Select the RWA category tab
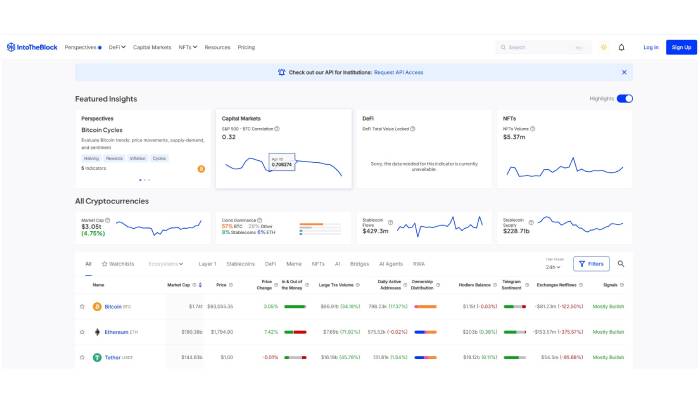 click(419, 264)
